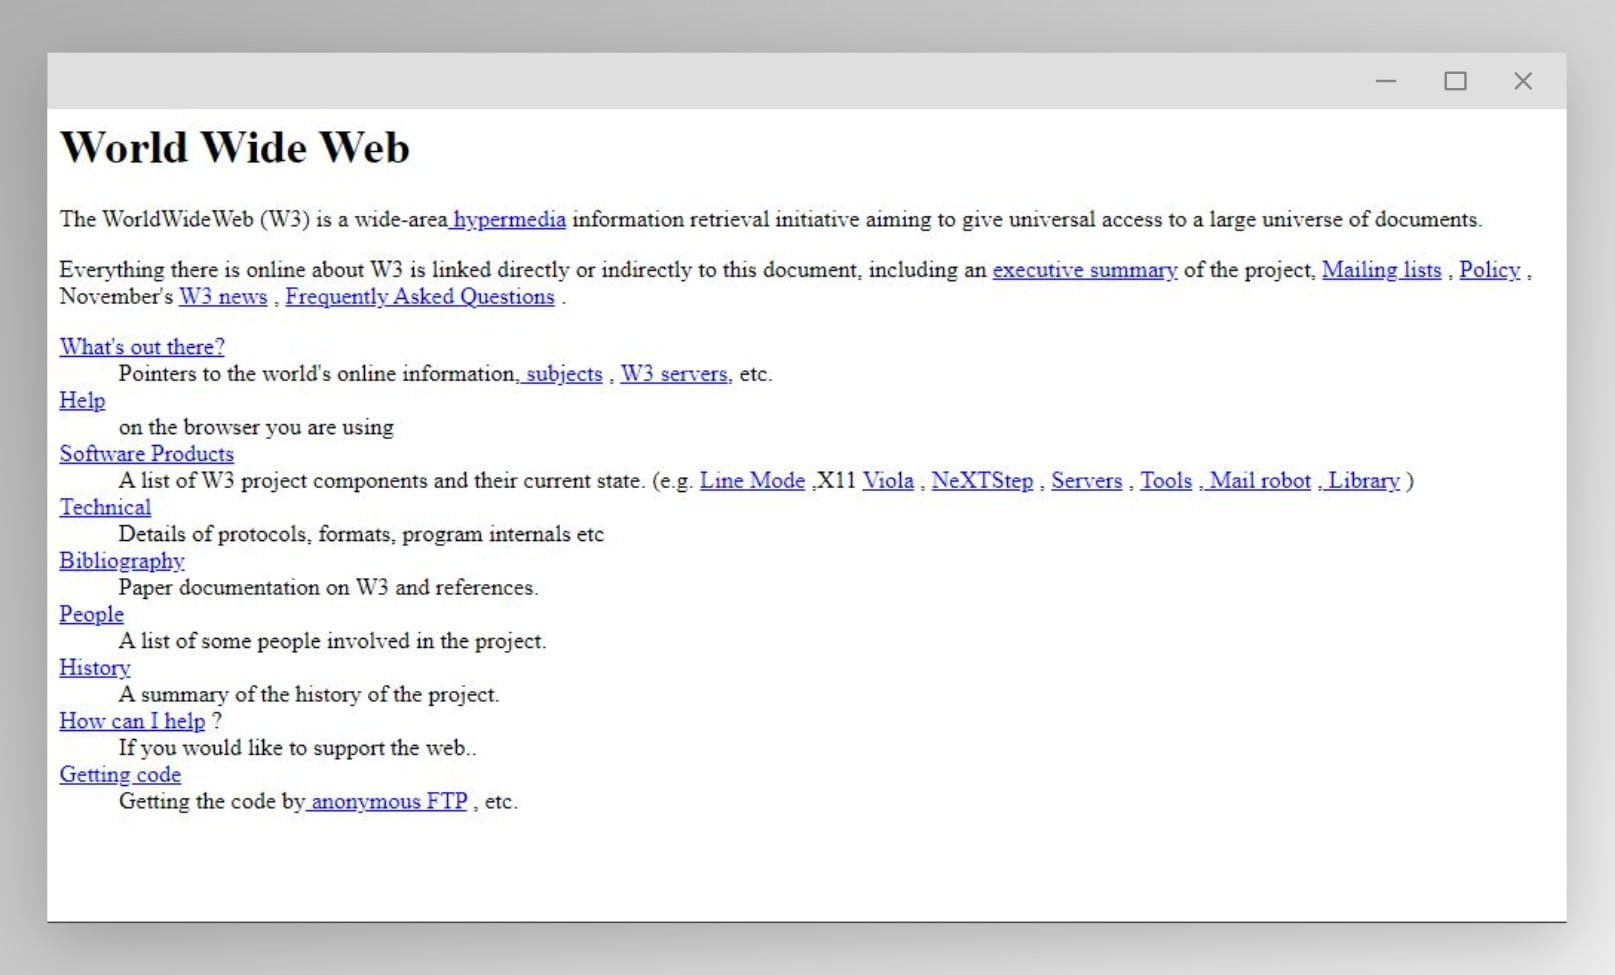1615x975 pixels.
Task: Click the Line Mode browser link
Action: [x=752, y=481]
